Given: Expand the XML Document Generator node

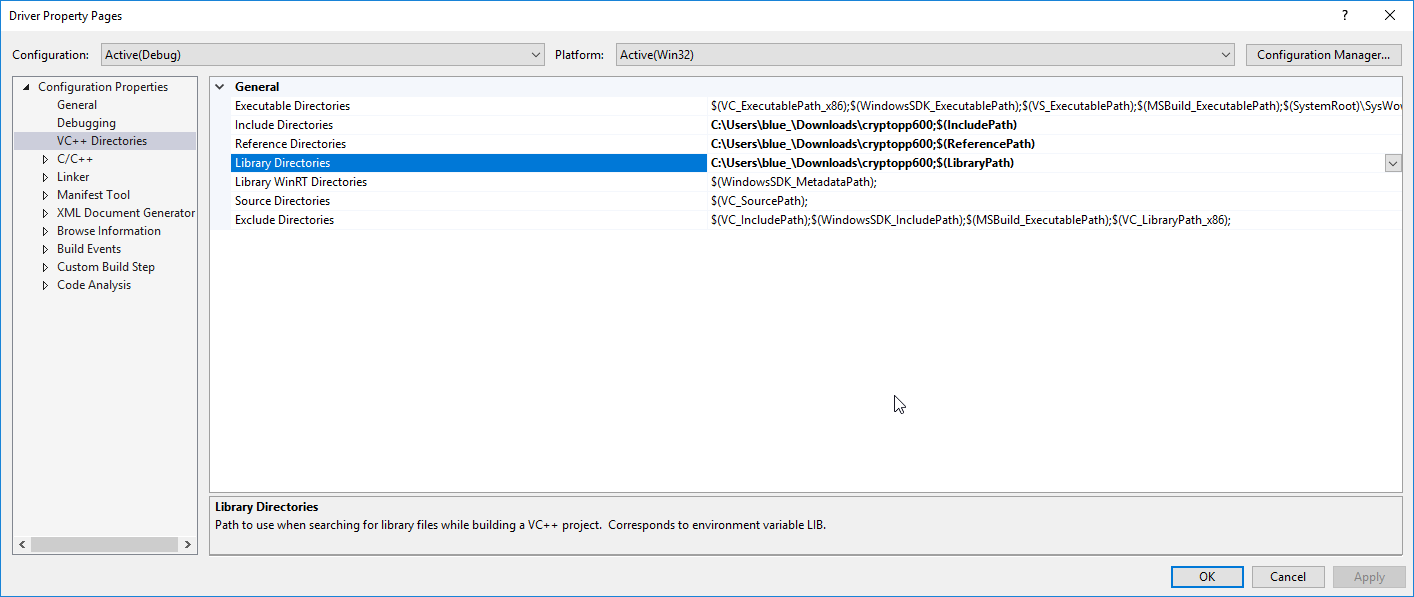Looking at the screenshot, I should (x=44, y=212).
